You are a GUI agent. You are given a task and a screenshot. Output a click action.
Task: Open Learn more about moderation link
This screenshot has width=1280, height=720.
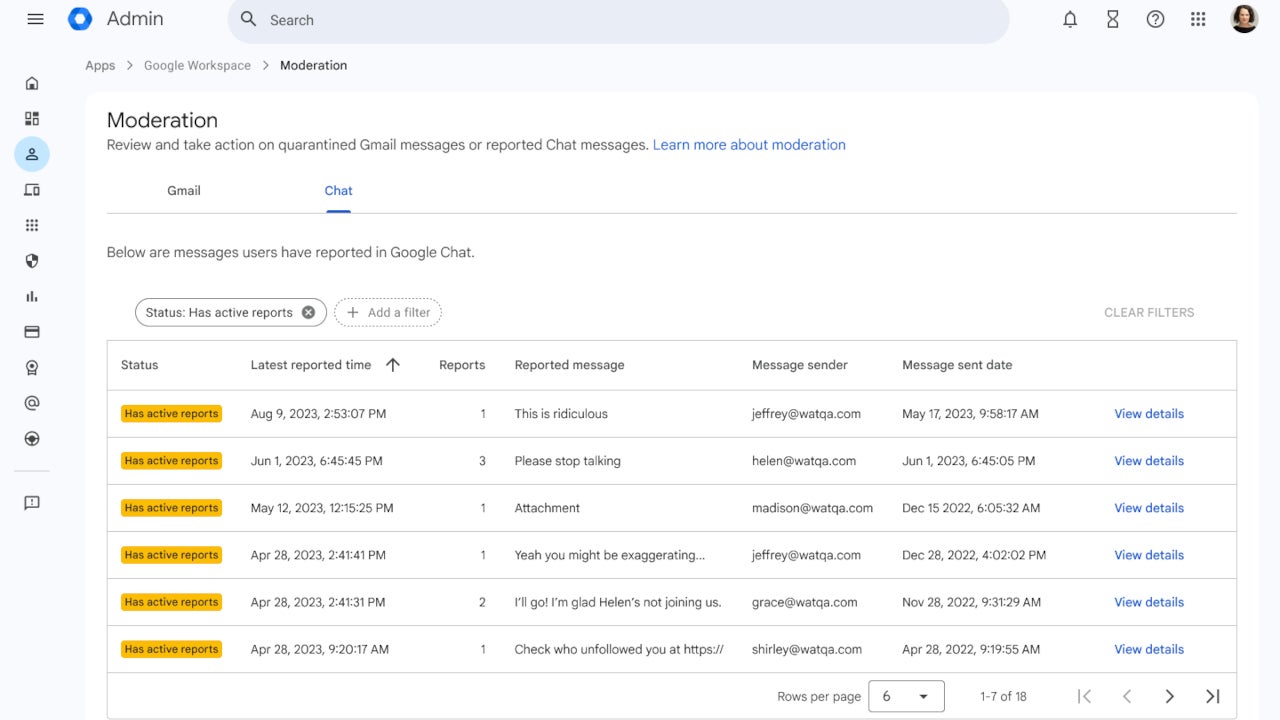click(x=749, y=145)
